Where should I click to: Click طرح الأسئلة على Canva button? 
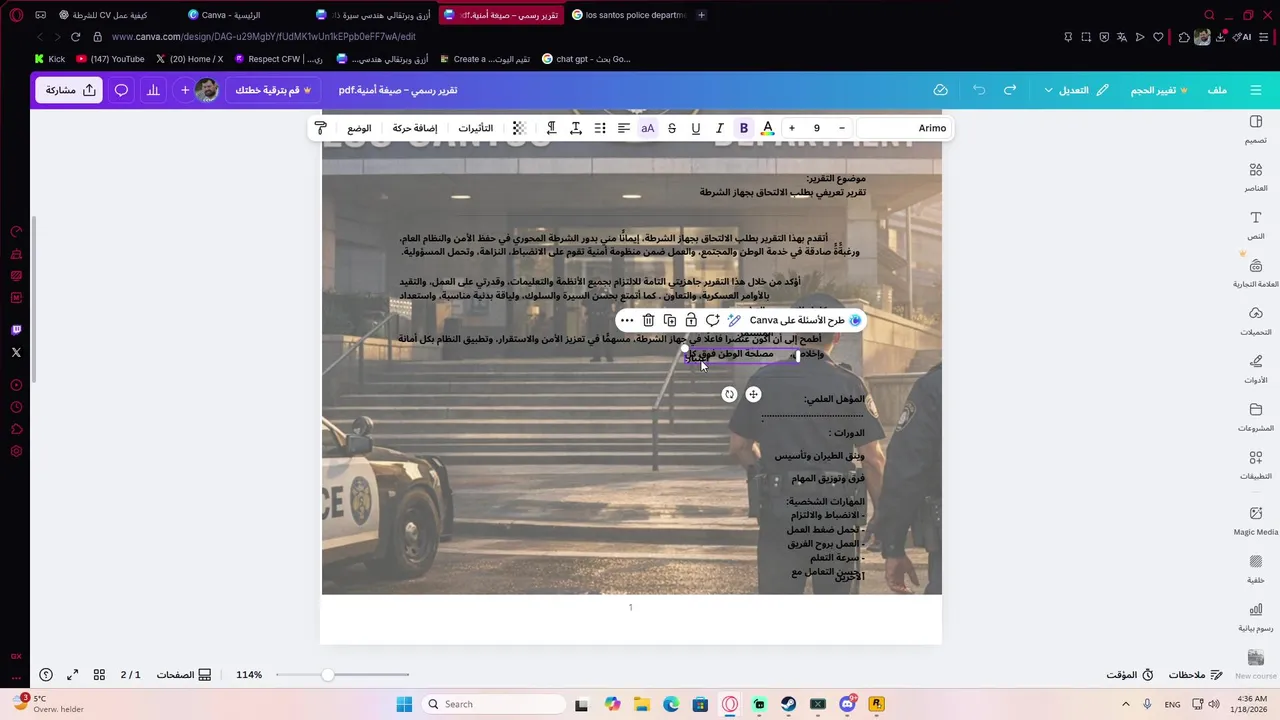click(805, 320)
